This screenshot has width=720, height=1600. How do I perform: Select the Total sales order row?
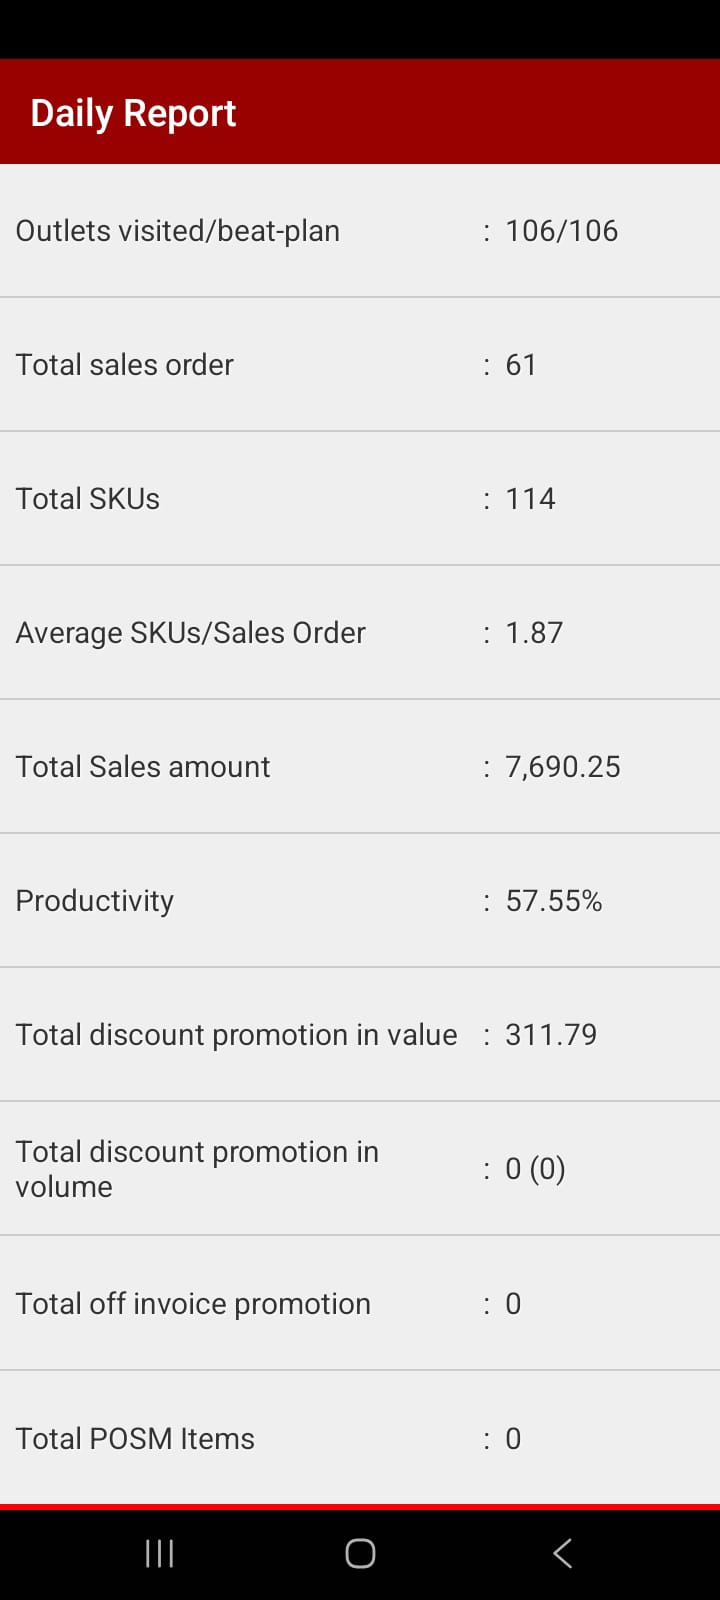point(360,365)
